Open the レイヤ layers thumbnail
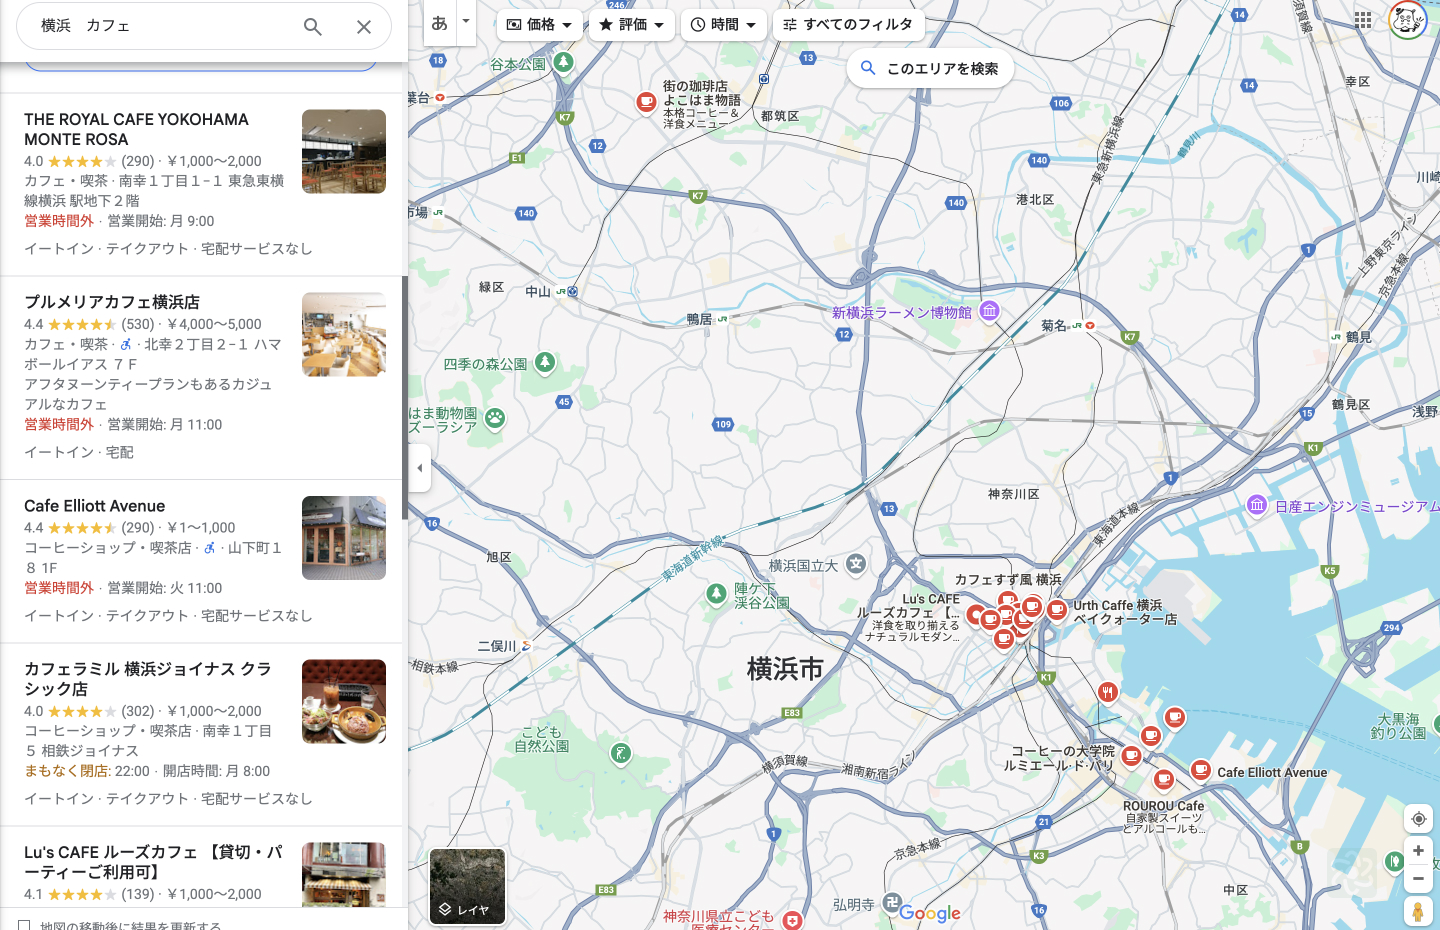 click(x=467, y=886)
